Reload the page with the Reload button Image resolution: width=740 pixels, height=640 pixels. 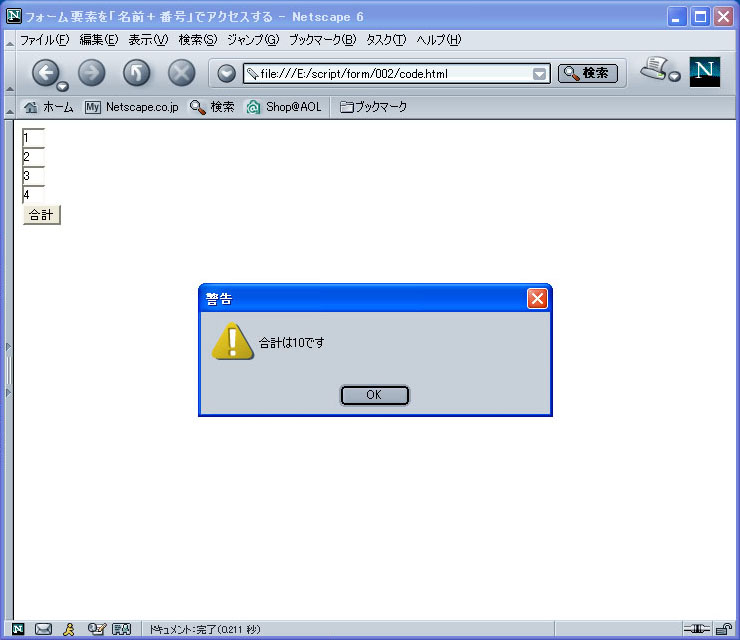136,73
